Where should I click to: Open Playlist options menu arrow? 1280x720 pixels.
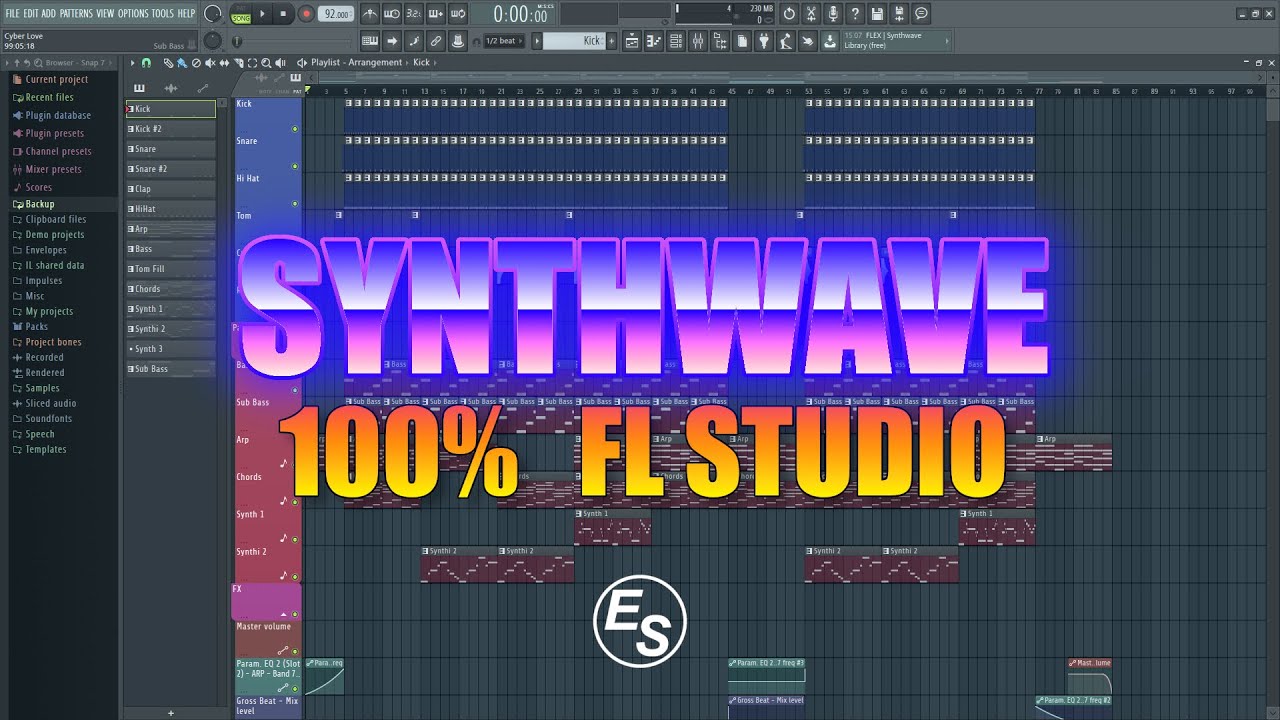(132, 62)
